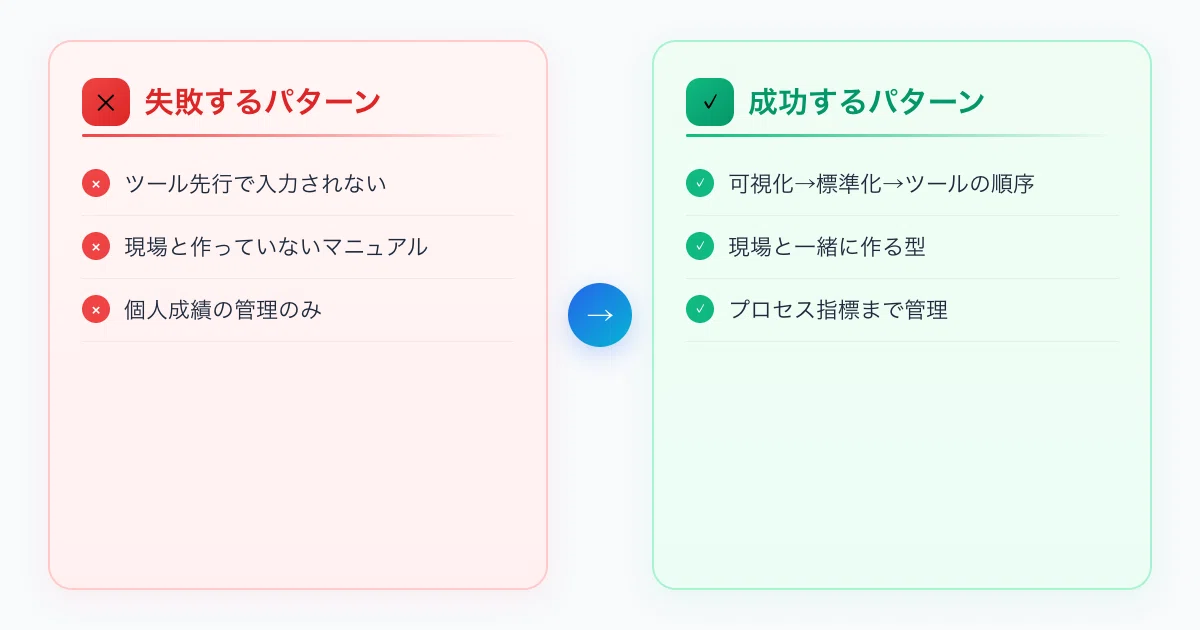This screenshot has height=630, width=1200.
Task: Click red x bullet next to 個人成績の管理のみ
Action: click(x=96, y=310)
